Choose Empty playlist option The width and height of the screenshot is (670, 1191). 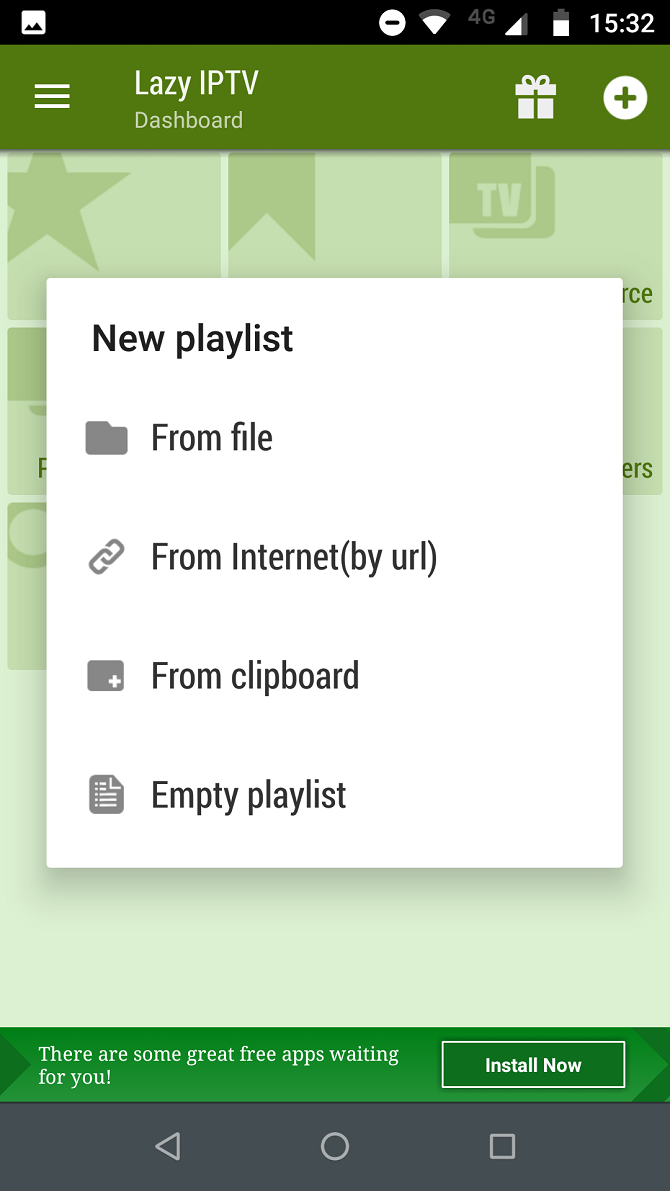(249, 795)
